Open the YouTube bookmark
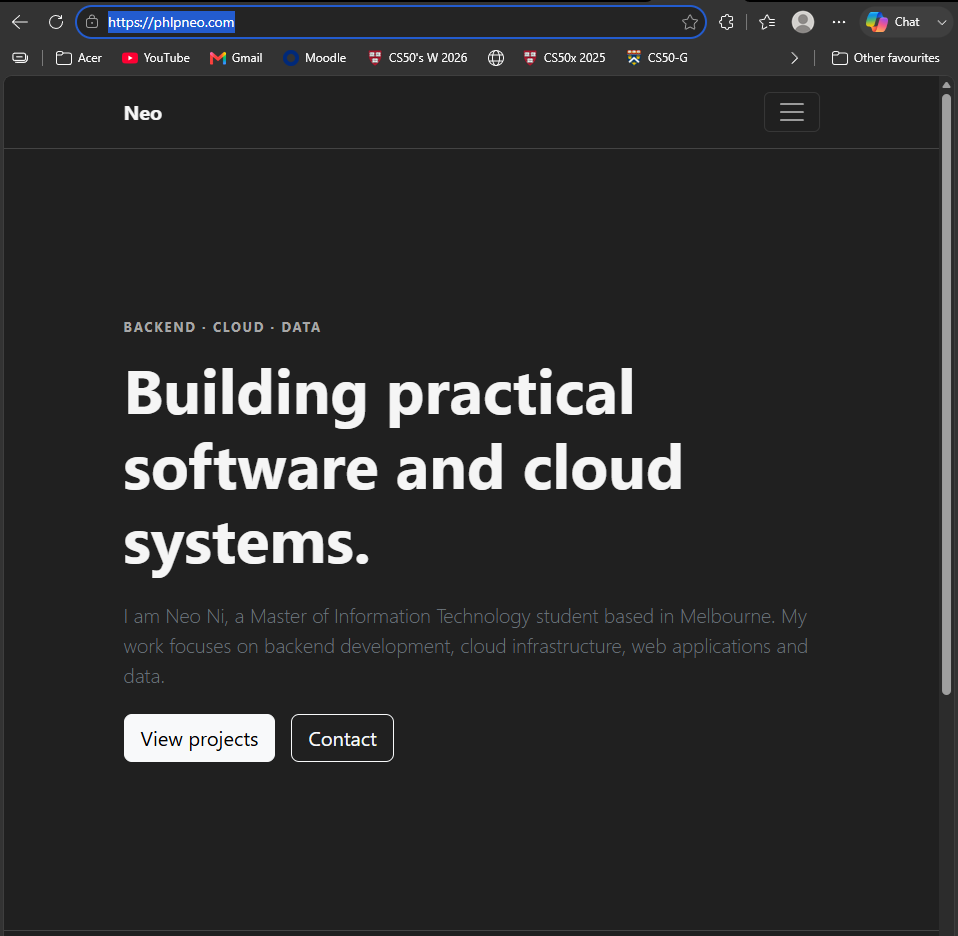Viewport: 958px width, 936px height. 156,58
